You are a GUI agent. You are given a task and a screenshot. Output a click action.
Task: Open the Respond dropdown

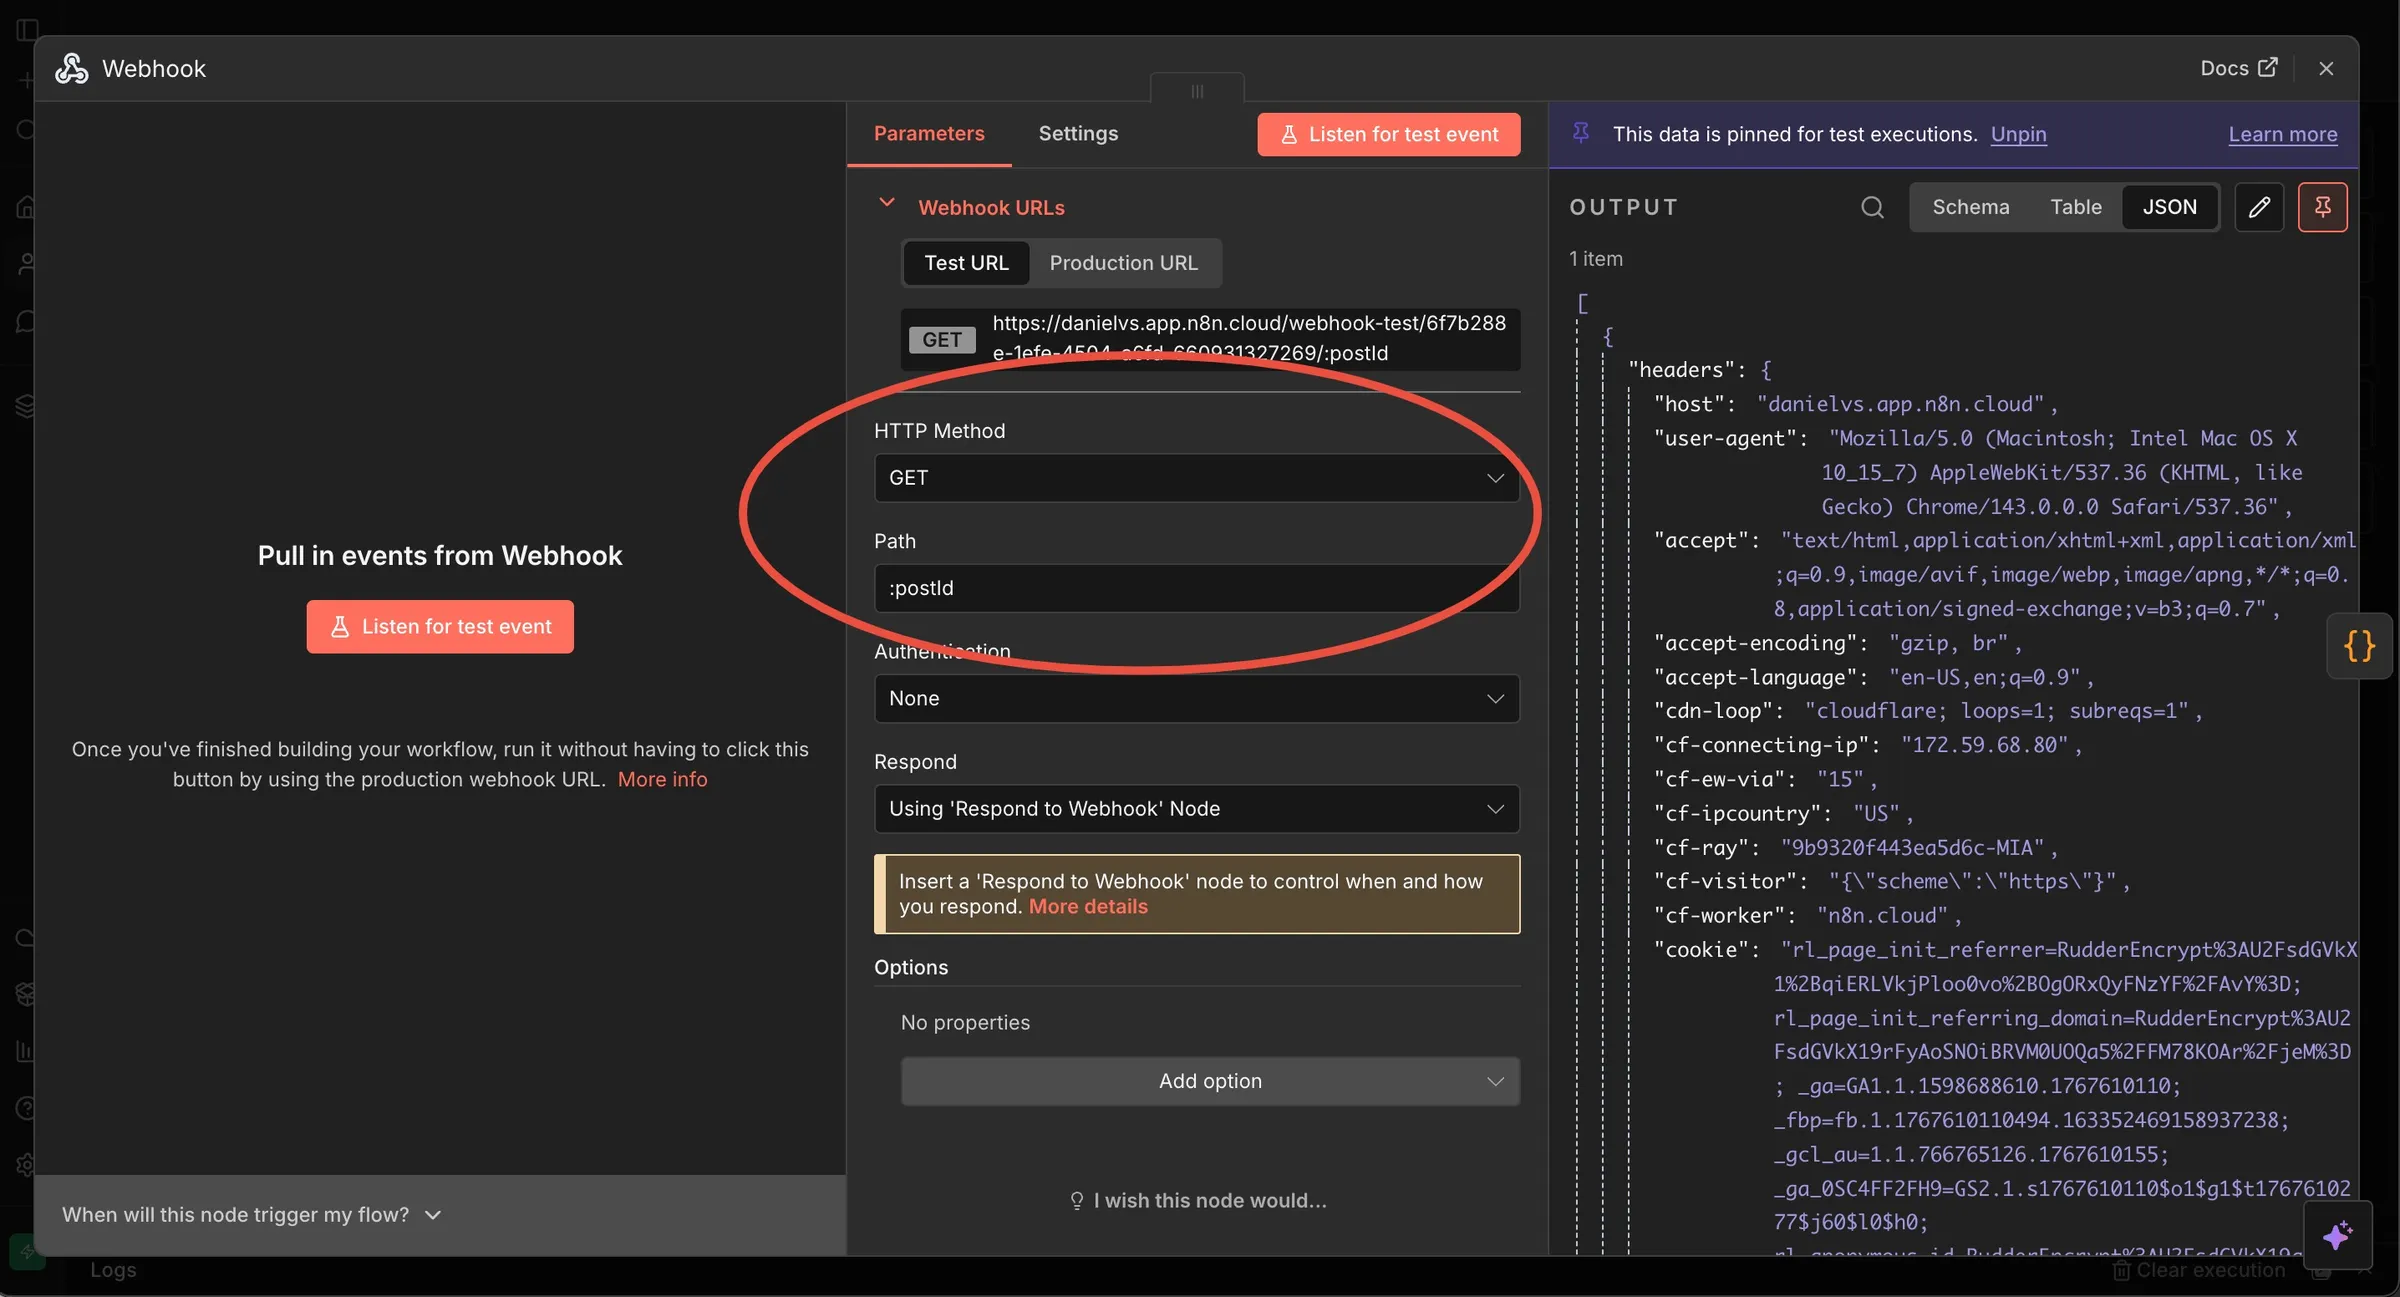tap(1197, 808)
